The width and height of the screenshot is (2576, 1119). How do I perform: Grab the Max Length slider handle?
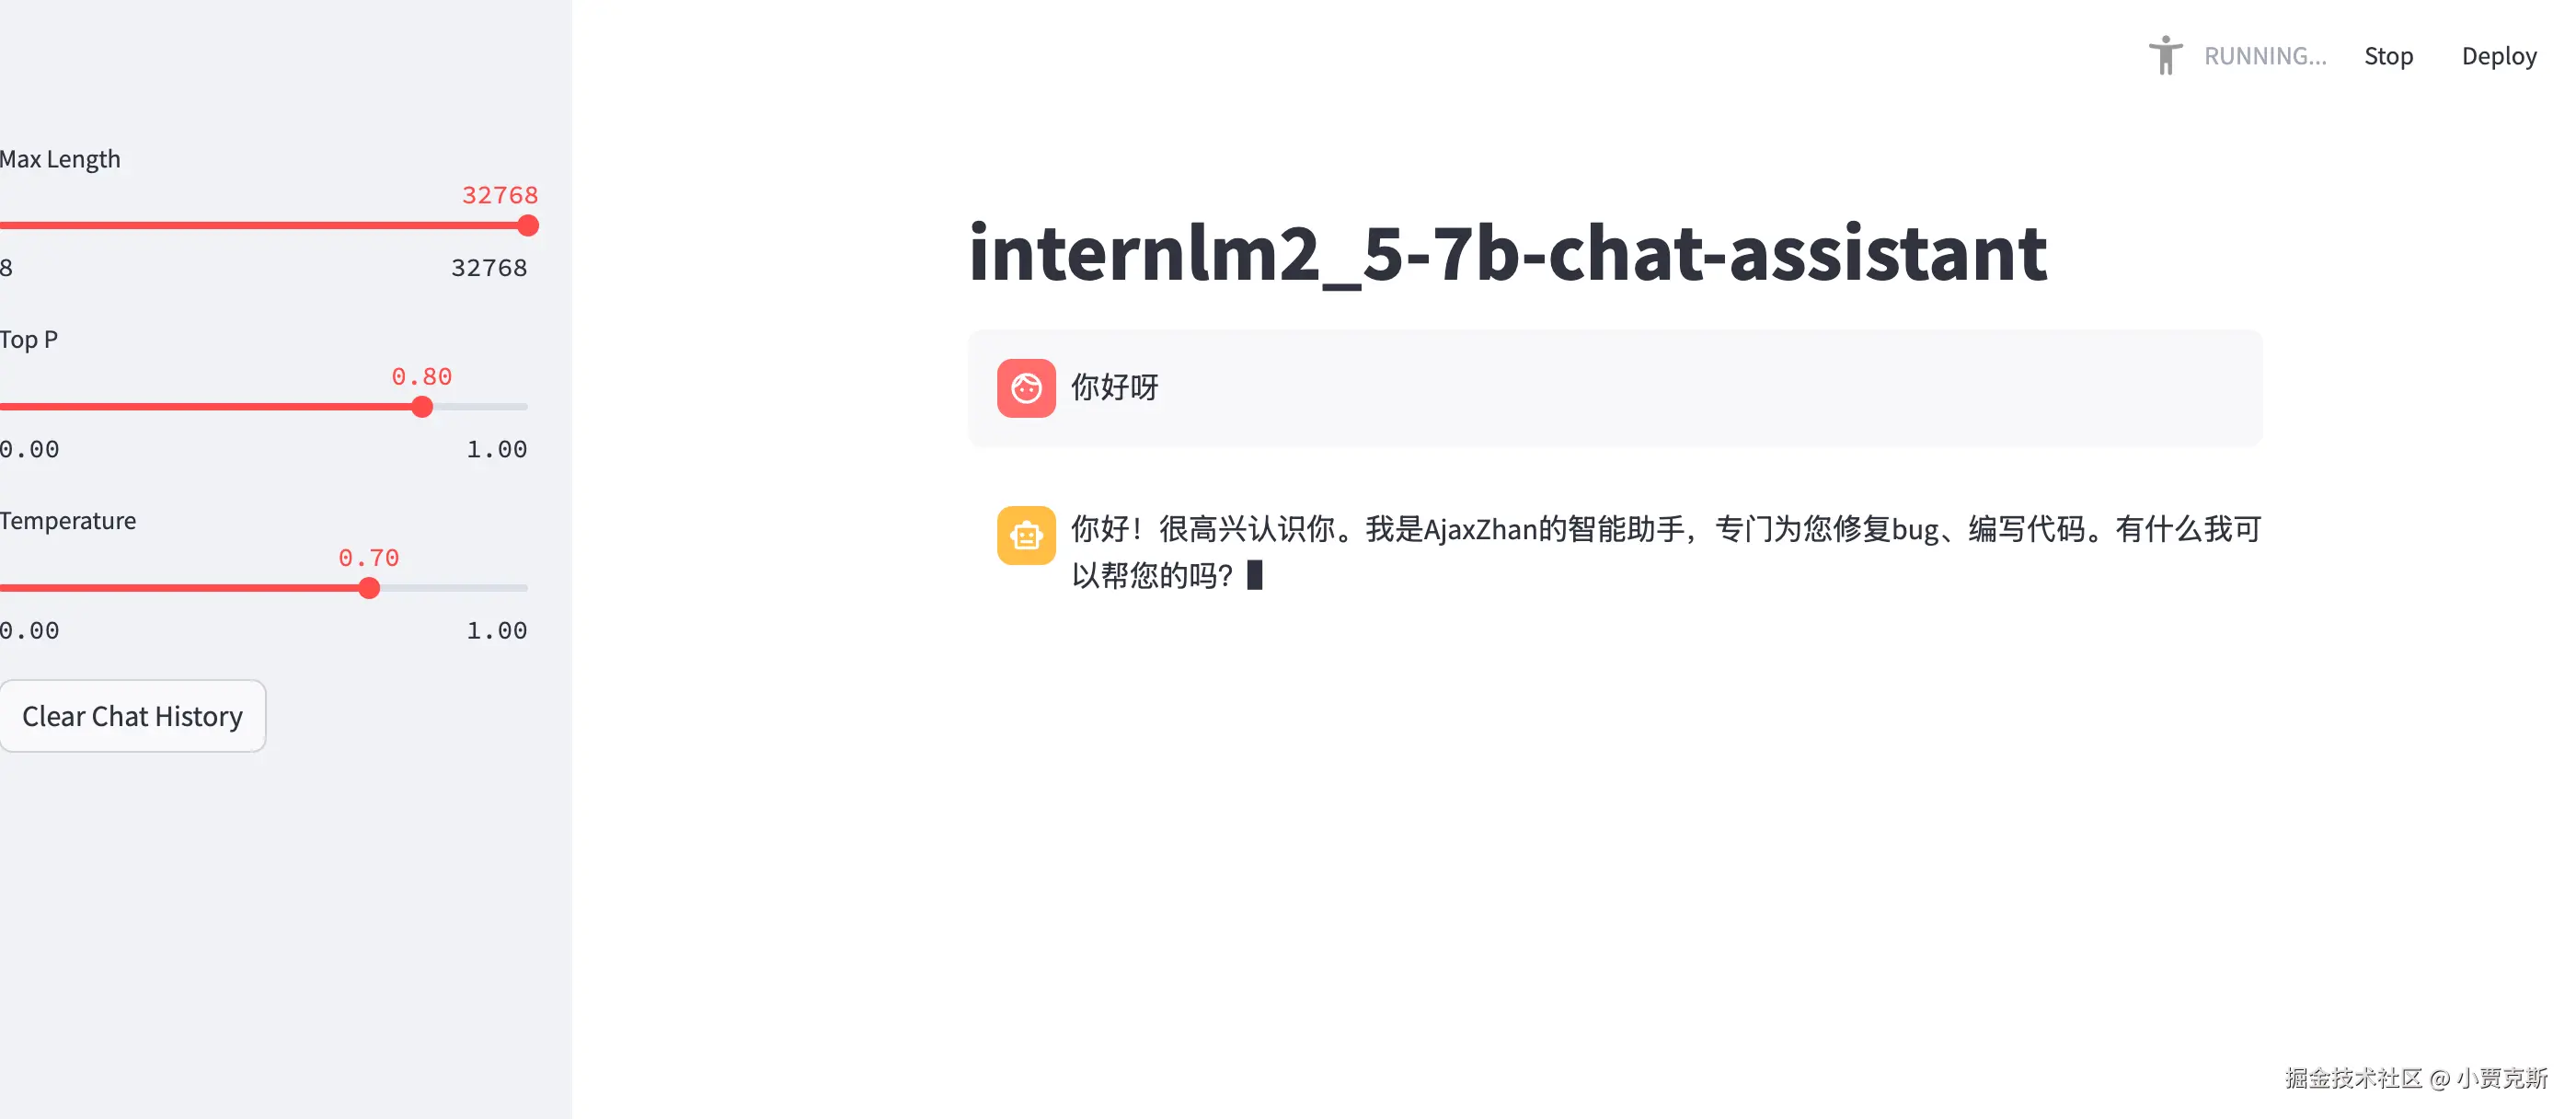528,226
